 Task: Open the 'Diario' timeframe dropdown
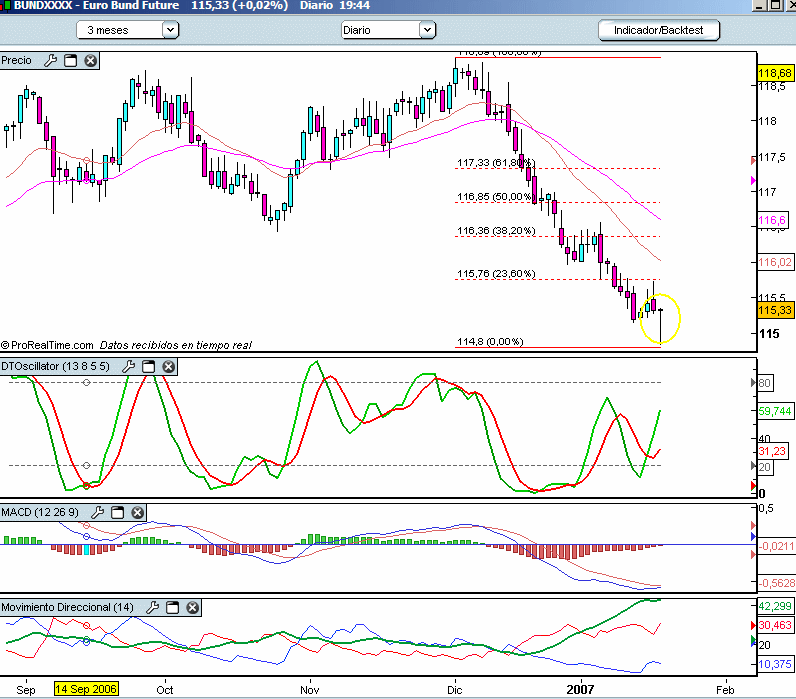(427, 30)
